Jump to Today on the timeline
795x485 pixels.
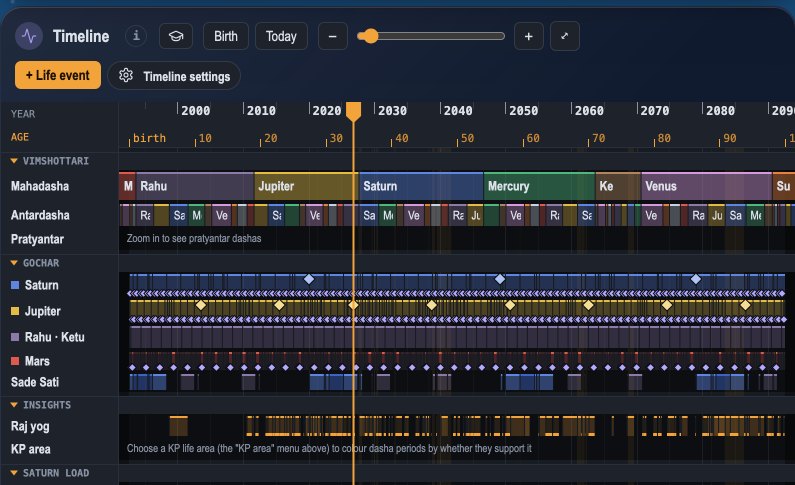[281, 36]
